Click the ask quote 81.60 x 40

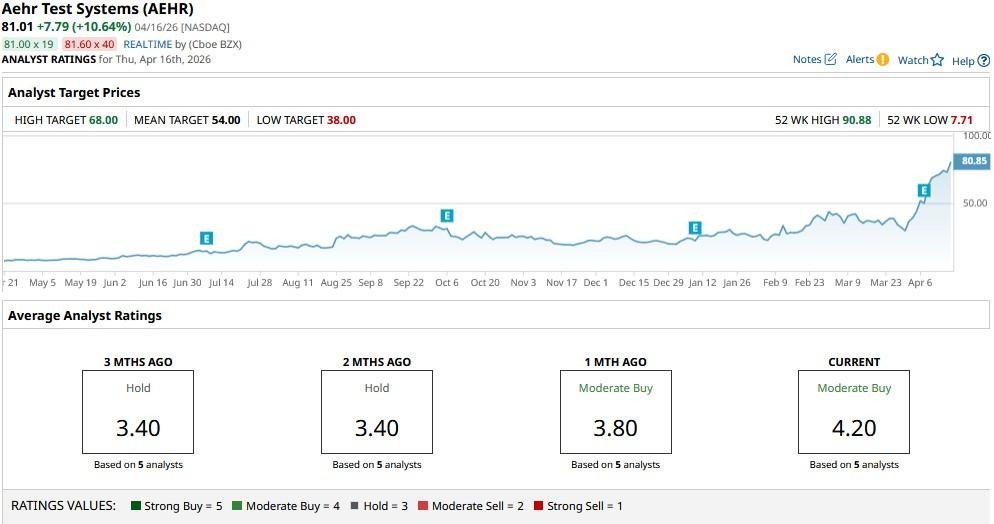pos(89,44)
